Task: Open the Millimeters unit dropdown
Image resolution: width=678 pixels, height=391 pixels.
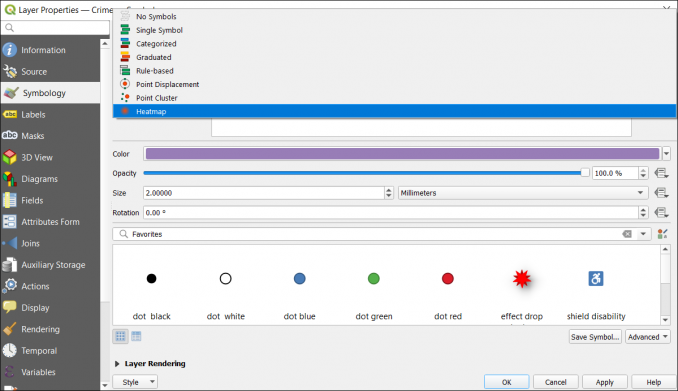Action: 523,193
